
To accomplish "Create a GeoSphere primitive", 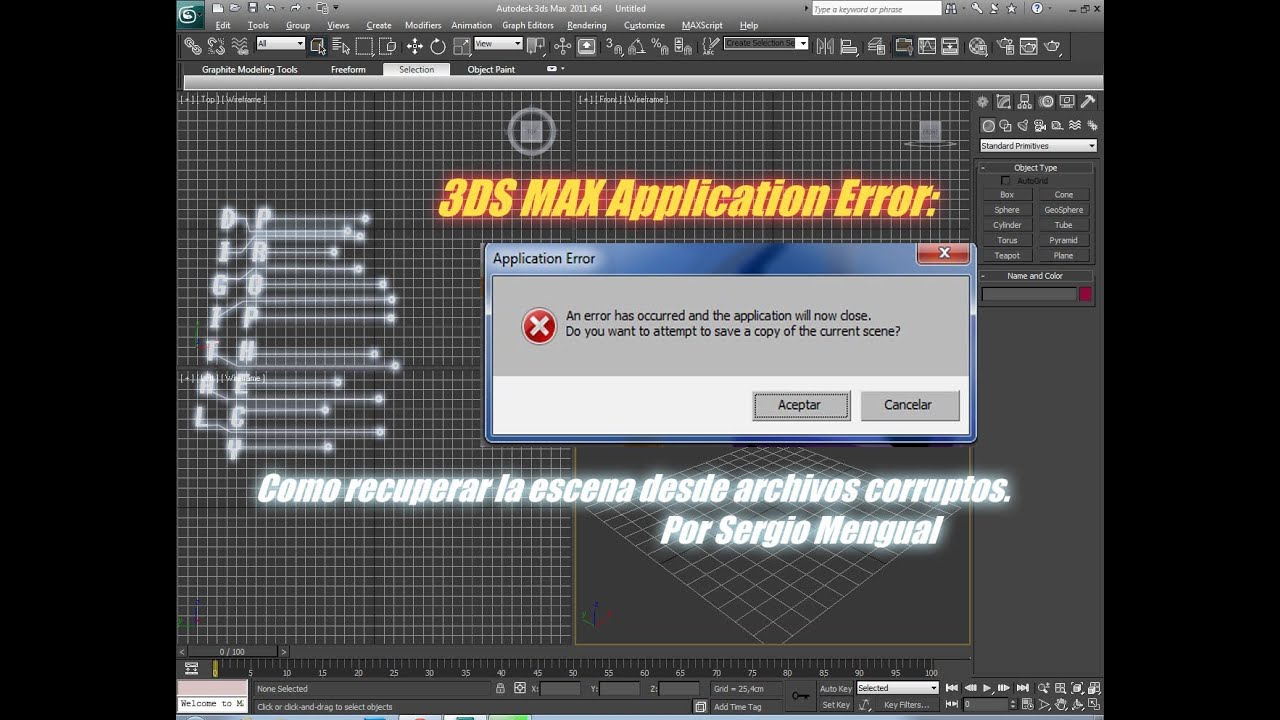I will coord(1063,210).
